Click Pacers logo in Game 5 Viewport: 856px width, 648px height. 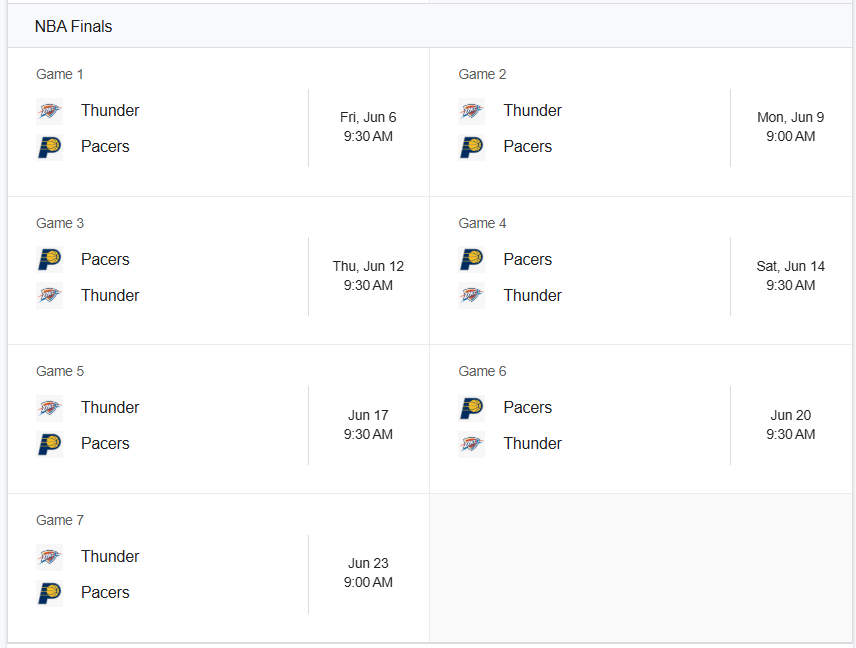click(x=49, y=444)
